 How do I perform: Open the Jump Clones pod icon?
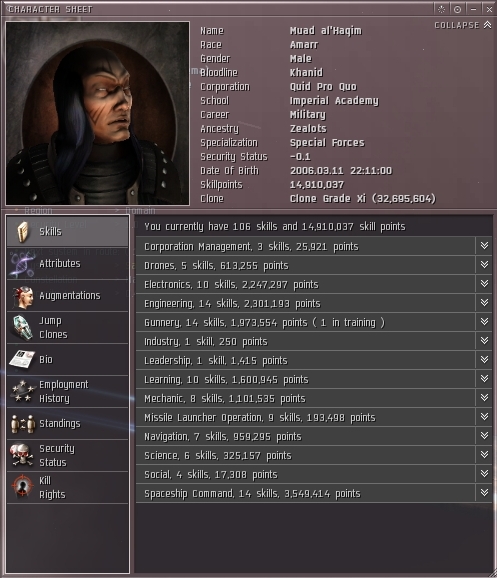tap(23, 327)
